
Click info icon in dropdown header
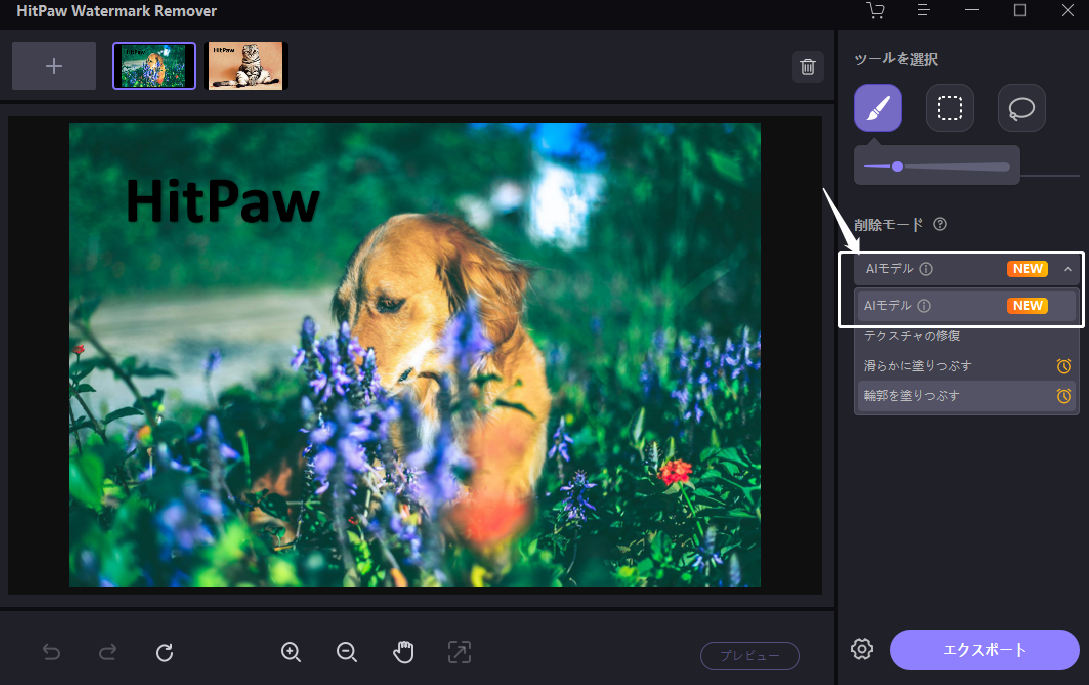[926, 269]
